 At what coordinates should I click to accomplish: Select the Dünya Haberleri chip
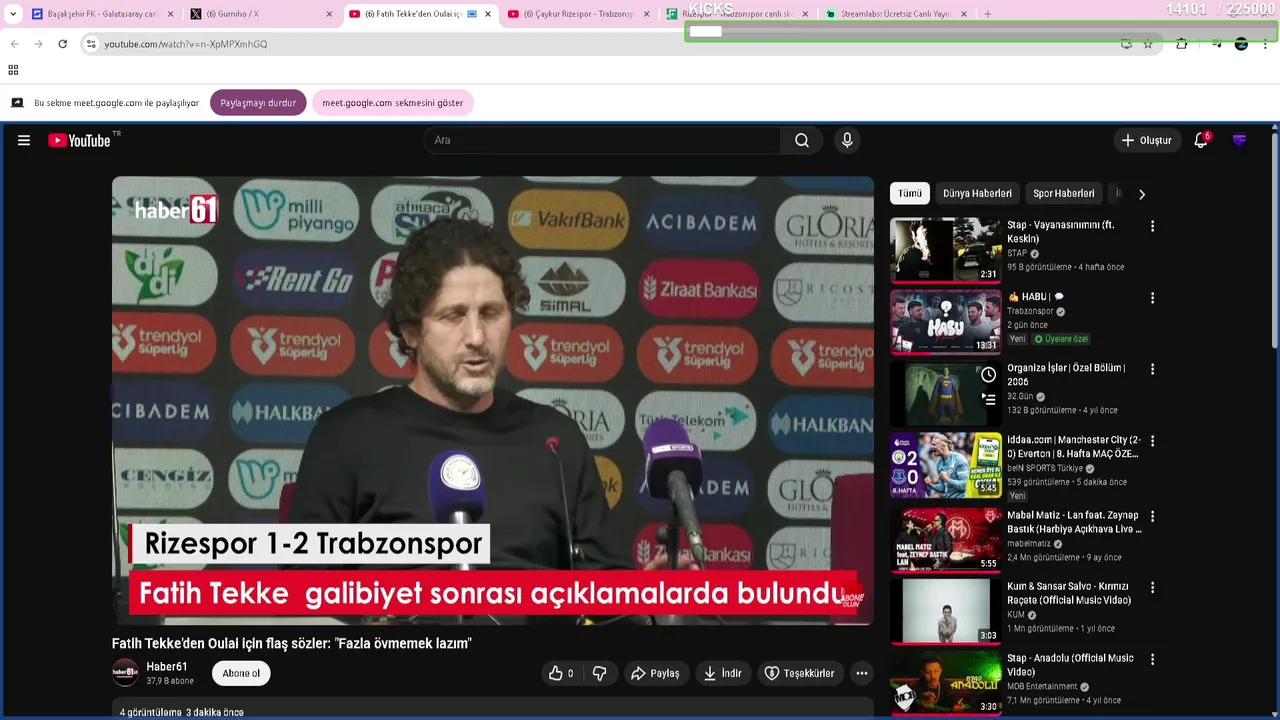tap(977, 194)
